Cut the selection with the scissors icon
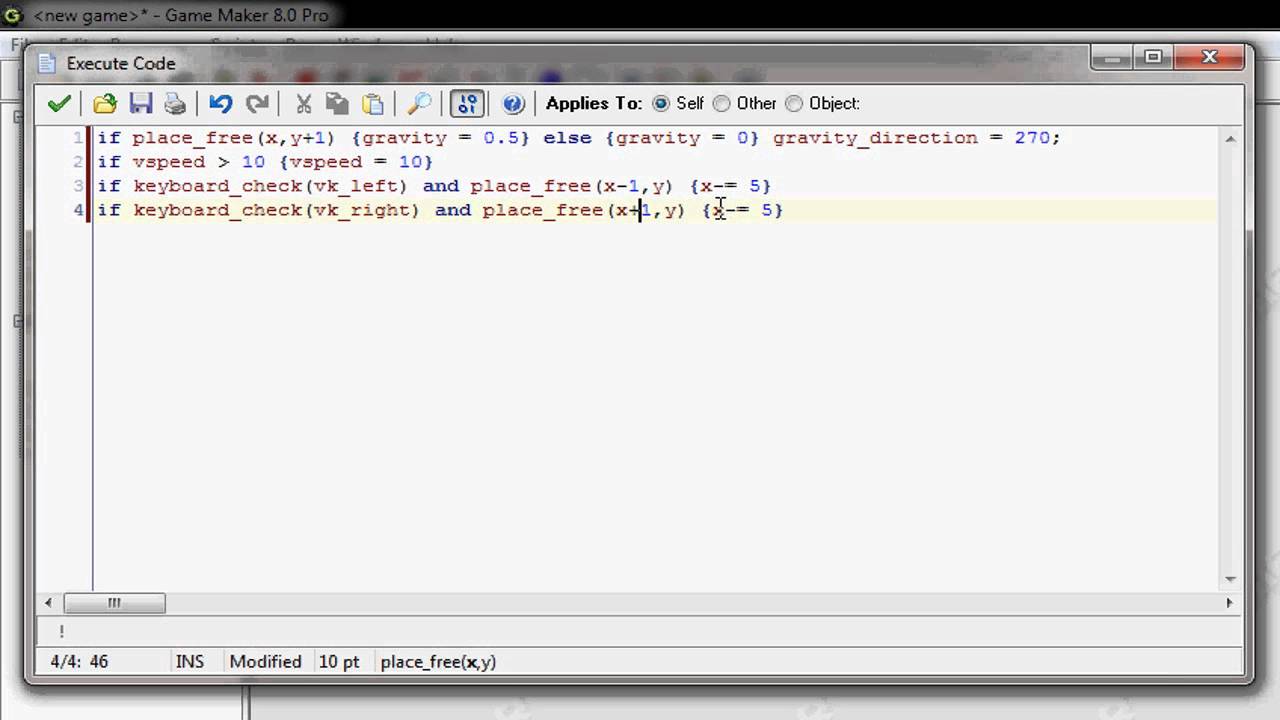This screenshot has width=1280, height=720. pyautogui.click(x=303, y=103)
